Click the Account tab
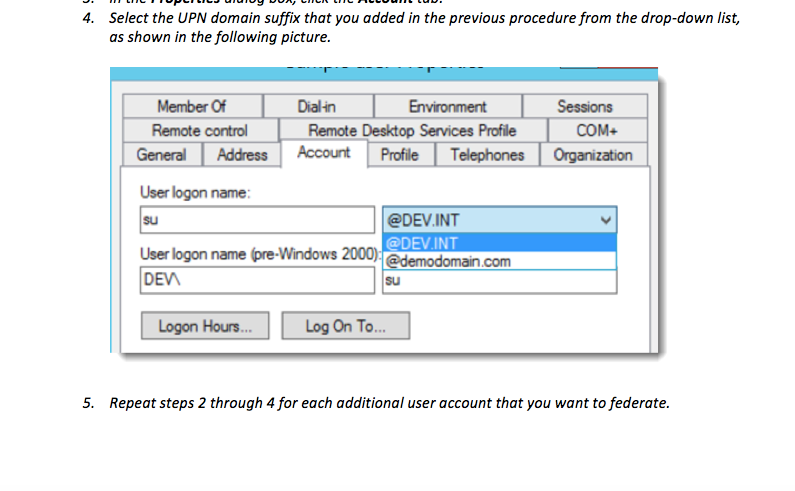Image resolution: width=795 pixels, height=491 pixels. click(323, 153)
